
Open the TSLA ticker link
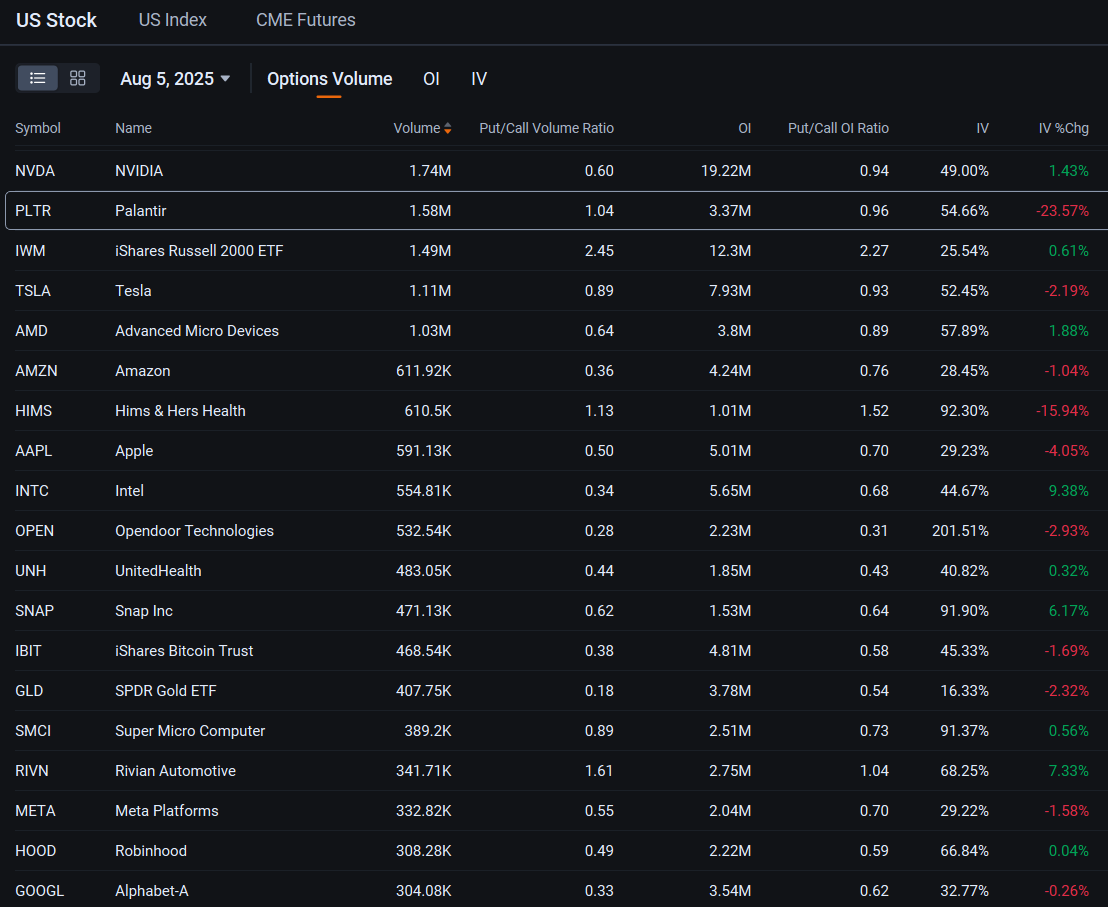[33, 291]
